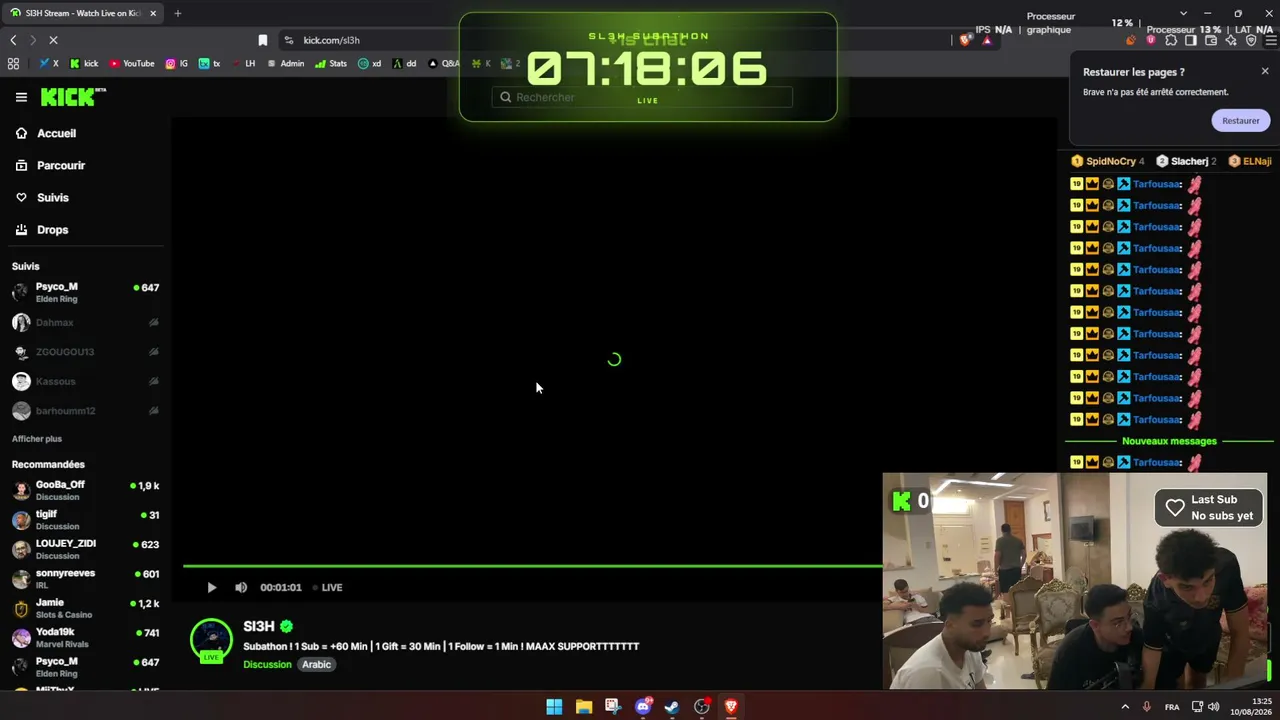Open recommended channel Yoda19k
The image size is (1280, 720).
coord(85,638)
